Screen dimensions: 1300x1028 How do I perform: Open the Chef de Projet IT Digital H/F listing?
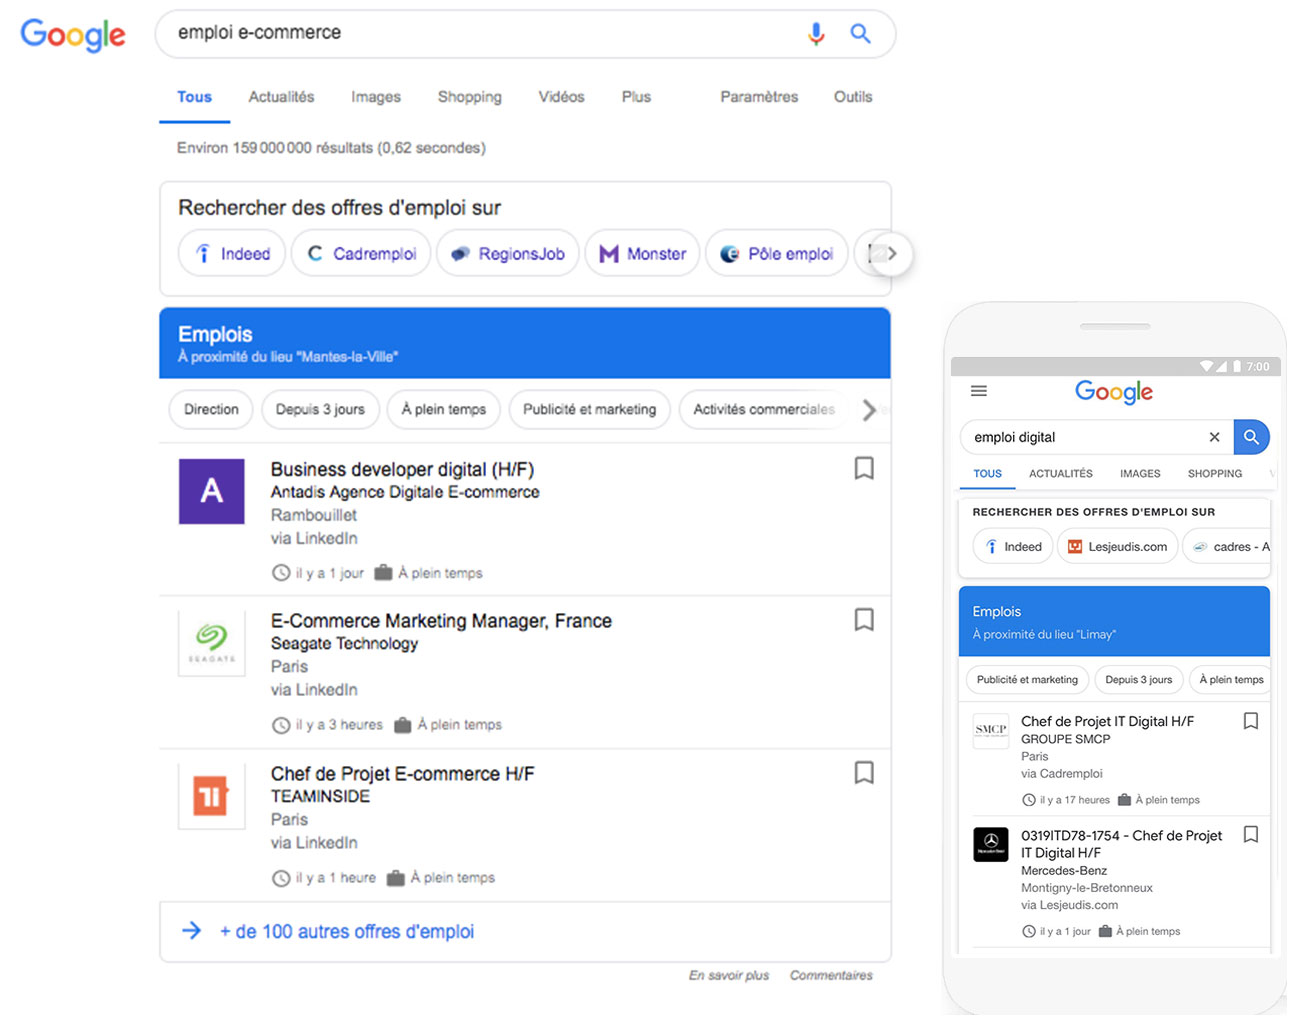1107,721
